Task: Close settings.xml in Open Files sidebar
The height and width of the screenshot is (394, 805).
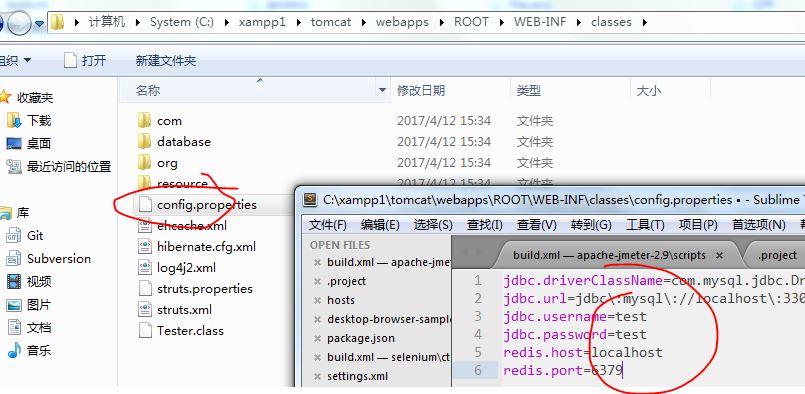Action: [317, 377]
